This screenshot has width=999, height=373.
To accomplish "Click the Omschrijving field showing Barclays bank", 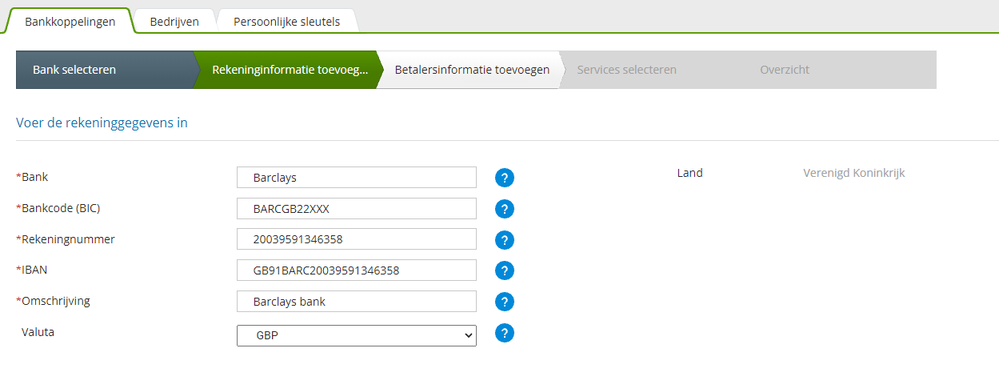I will (357, 302).
